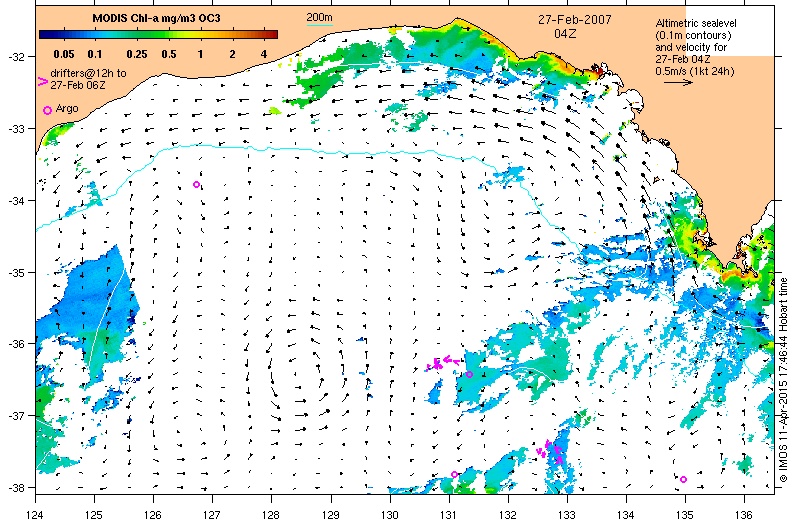Image resolution: width=800 pixels, height=520 pixels.
Task: Click the Argo float marker near 131E, 38S
Action: click(x=455, y=475)
